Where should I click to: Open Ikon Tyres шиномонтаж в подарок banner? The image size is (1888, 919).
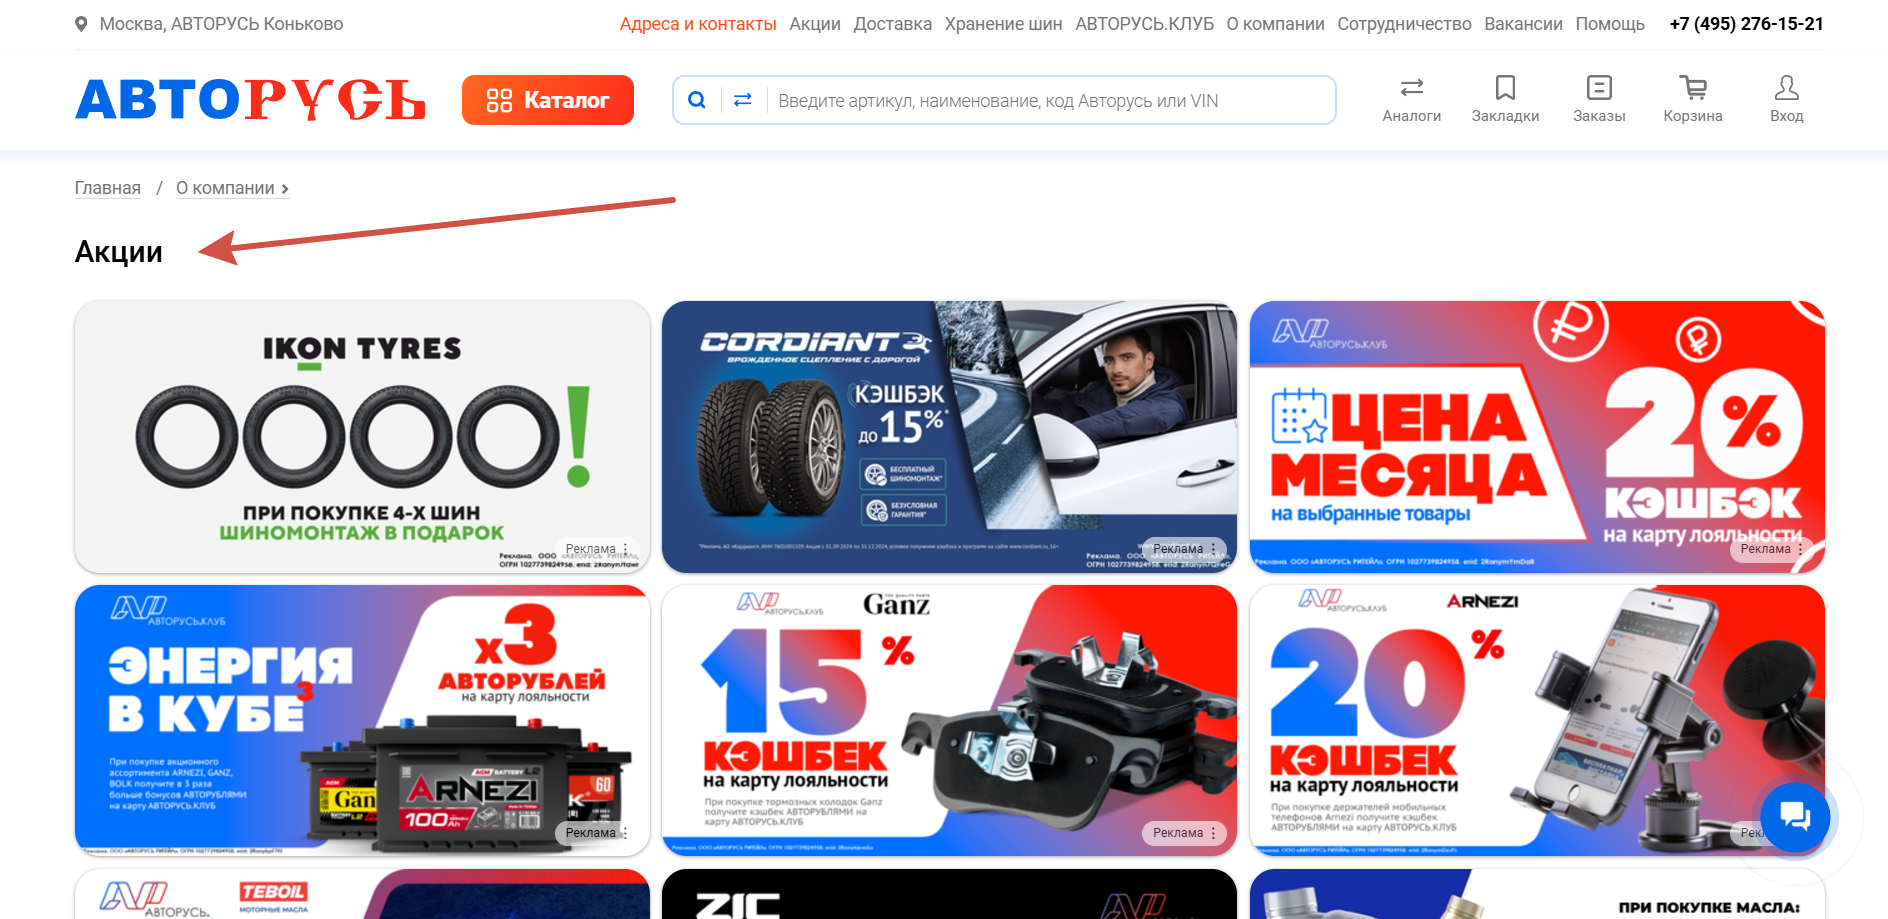[362, 437]
